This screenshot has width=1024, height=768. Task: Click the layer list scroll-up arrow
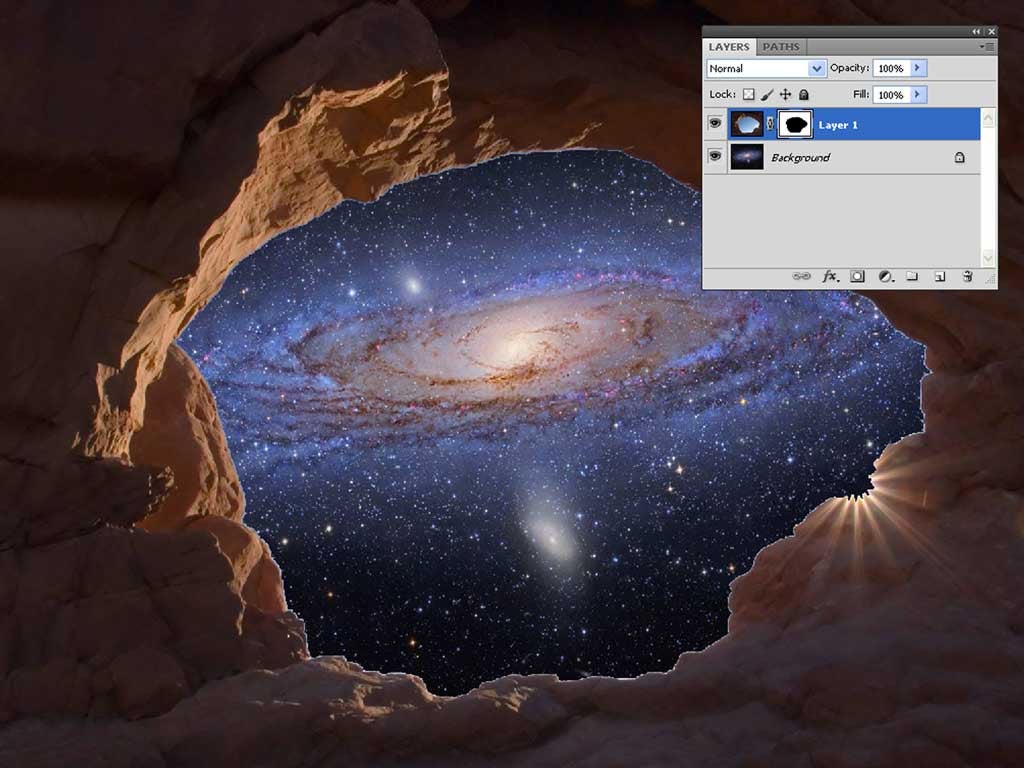[x=988, y=118]
